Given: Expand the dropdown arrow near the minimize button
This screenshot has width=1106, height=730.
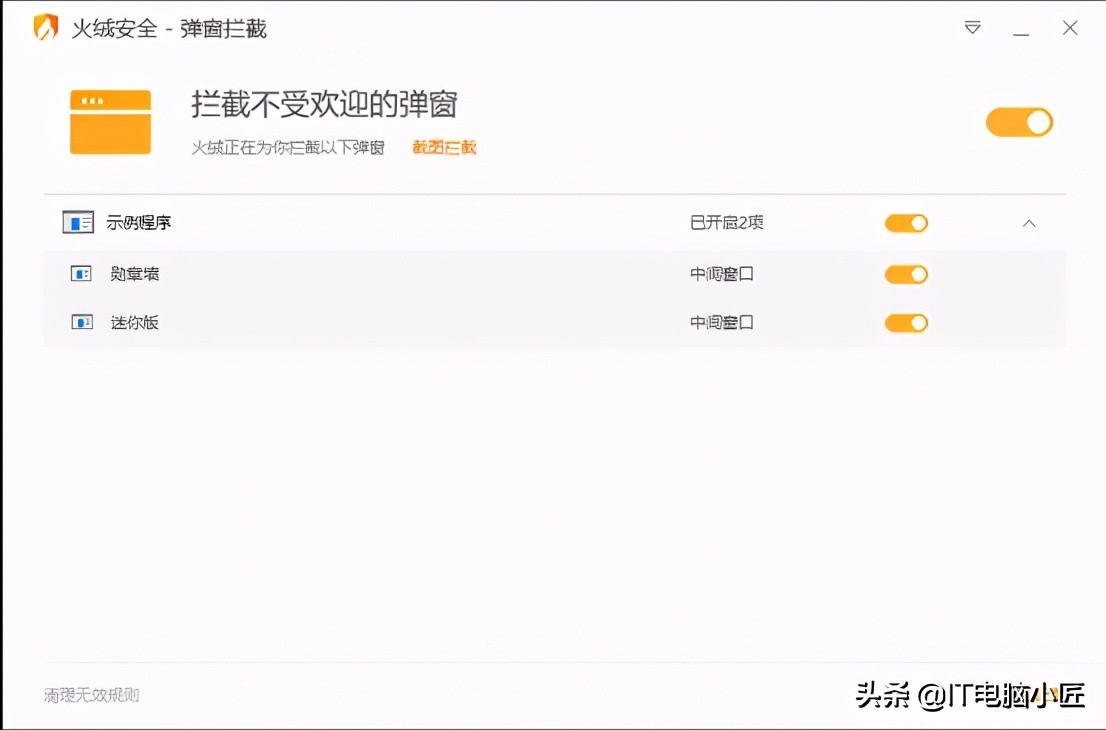Looking at the screenshot, I should coord(971,29).
